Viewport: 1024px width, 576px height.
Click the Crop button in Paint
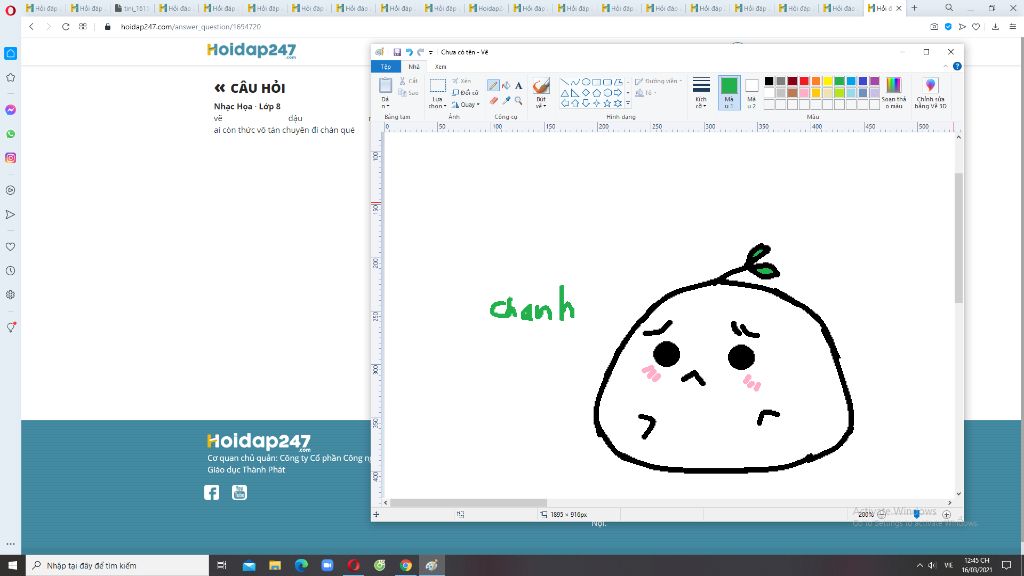click(x=462, y=81)
